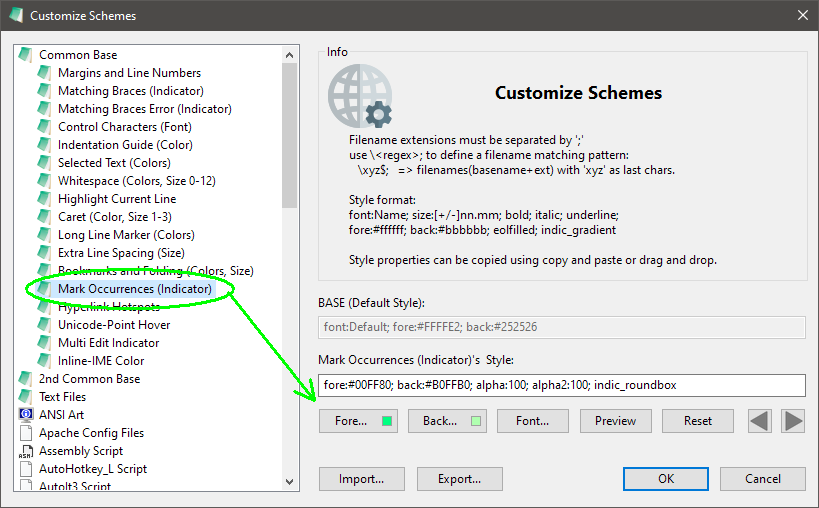
Task: Click the icon beside Long Line Marker (Colors)
Action: coord(44,234)
